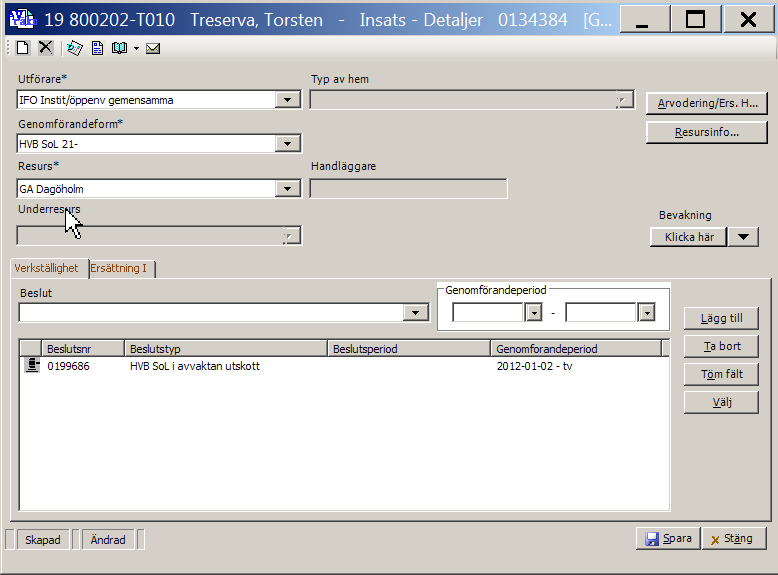Click the Genomförandeperiod end date field

click(x=601, y=313)
